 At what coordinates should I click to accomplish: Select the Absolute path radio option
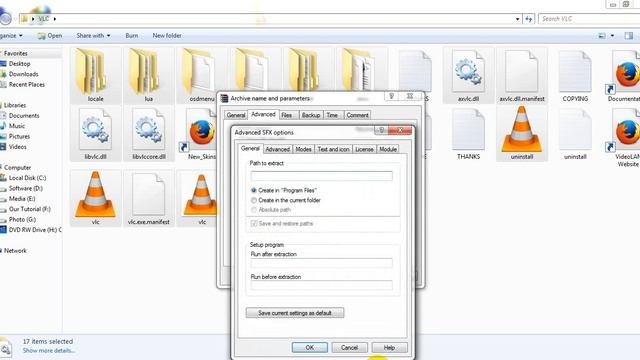pyautogui.click(x=253, y=210)
